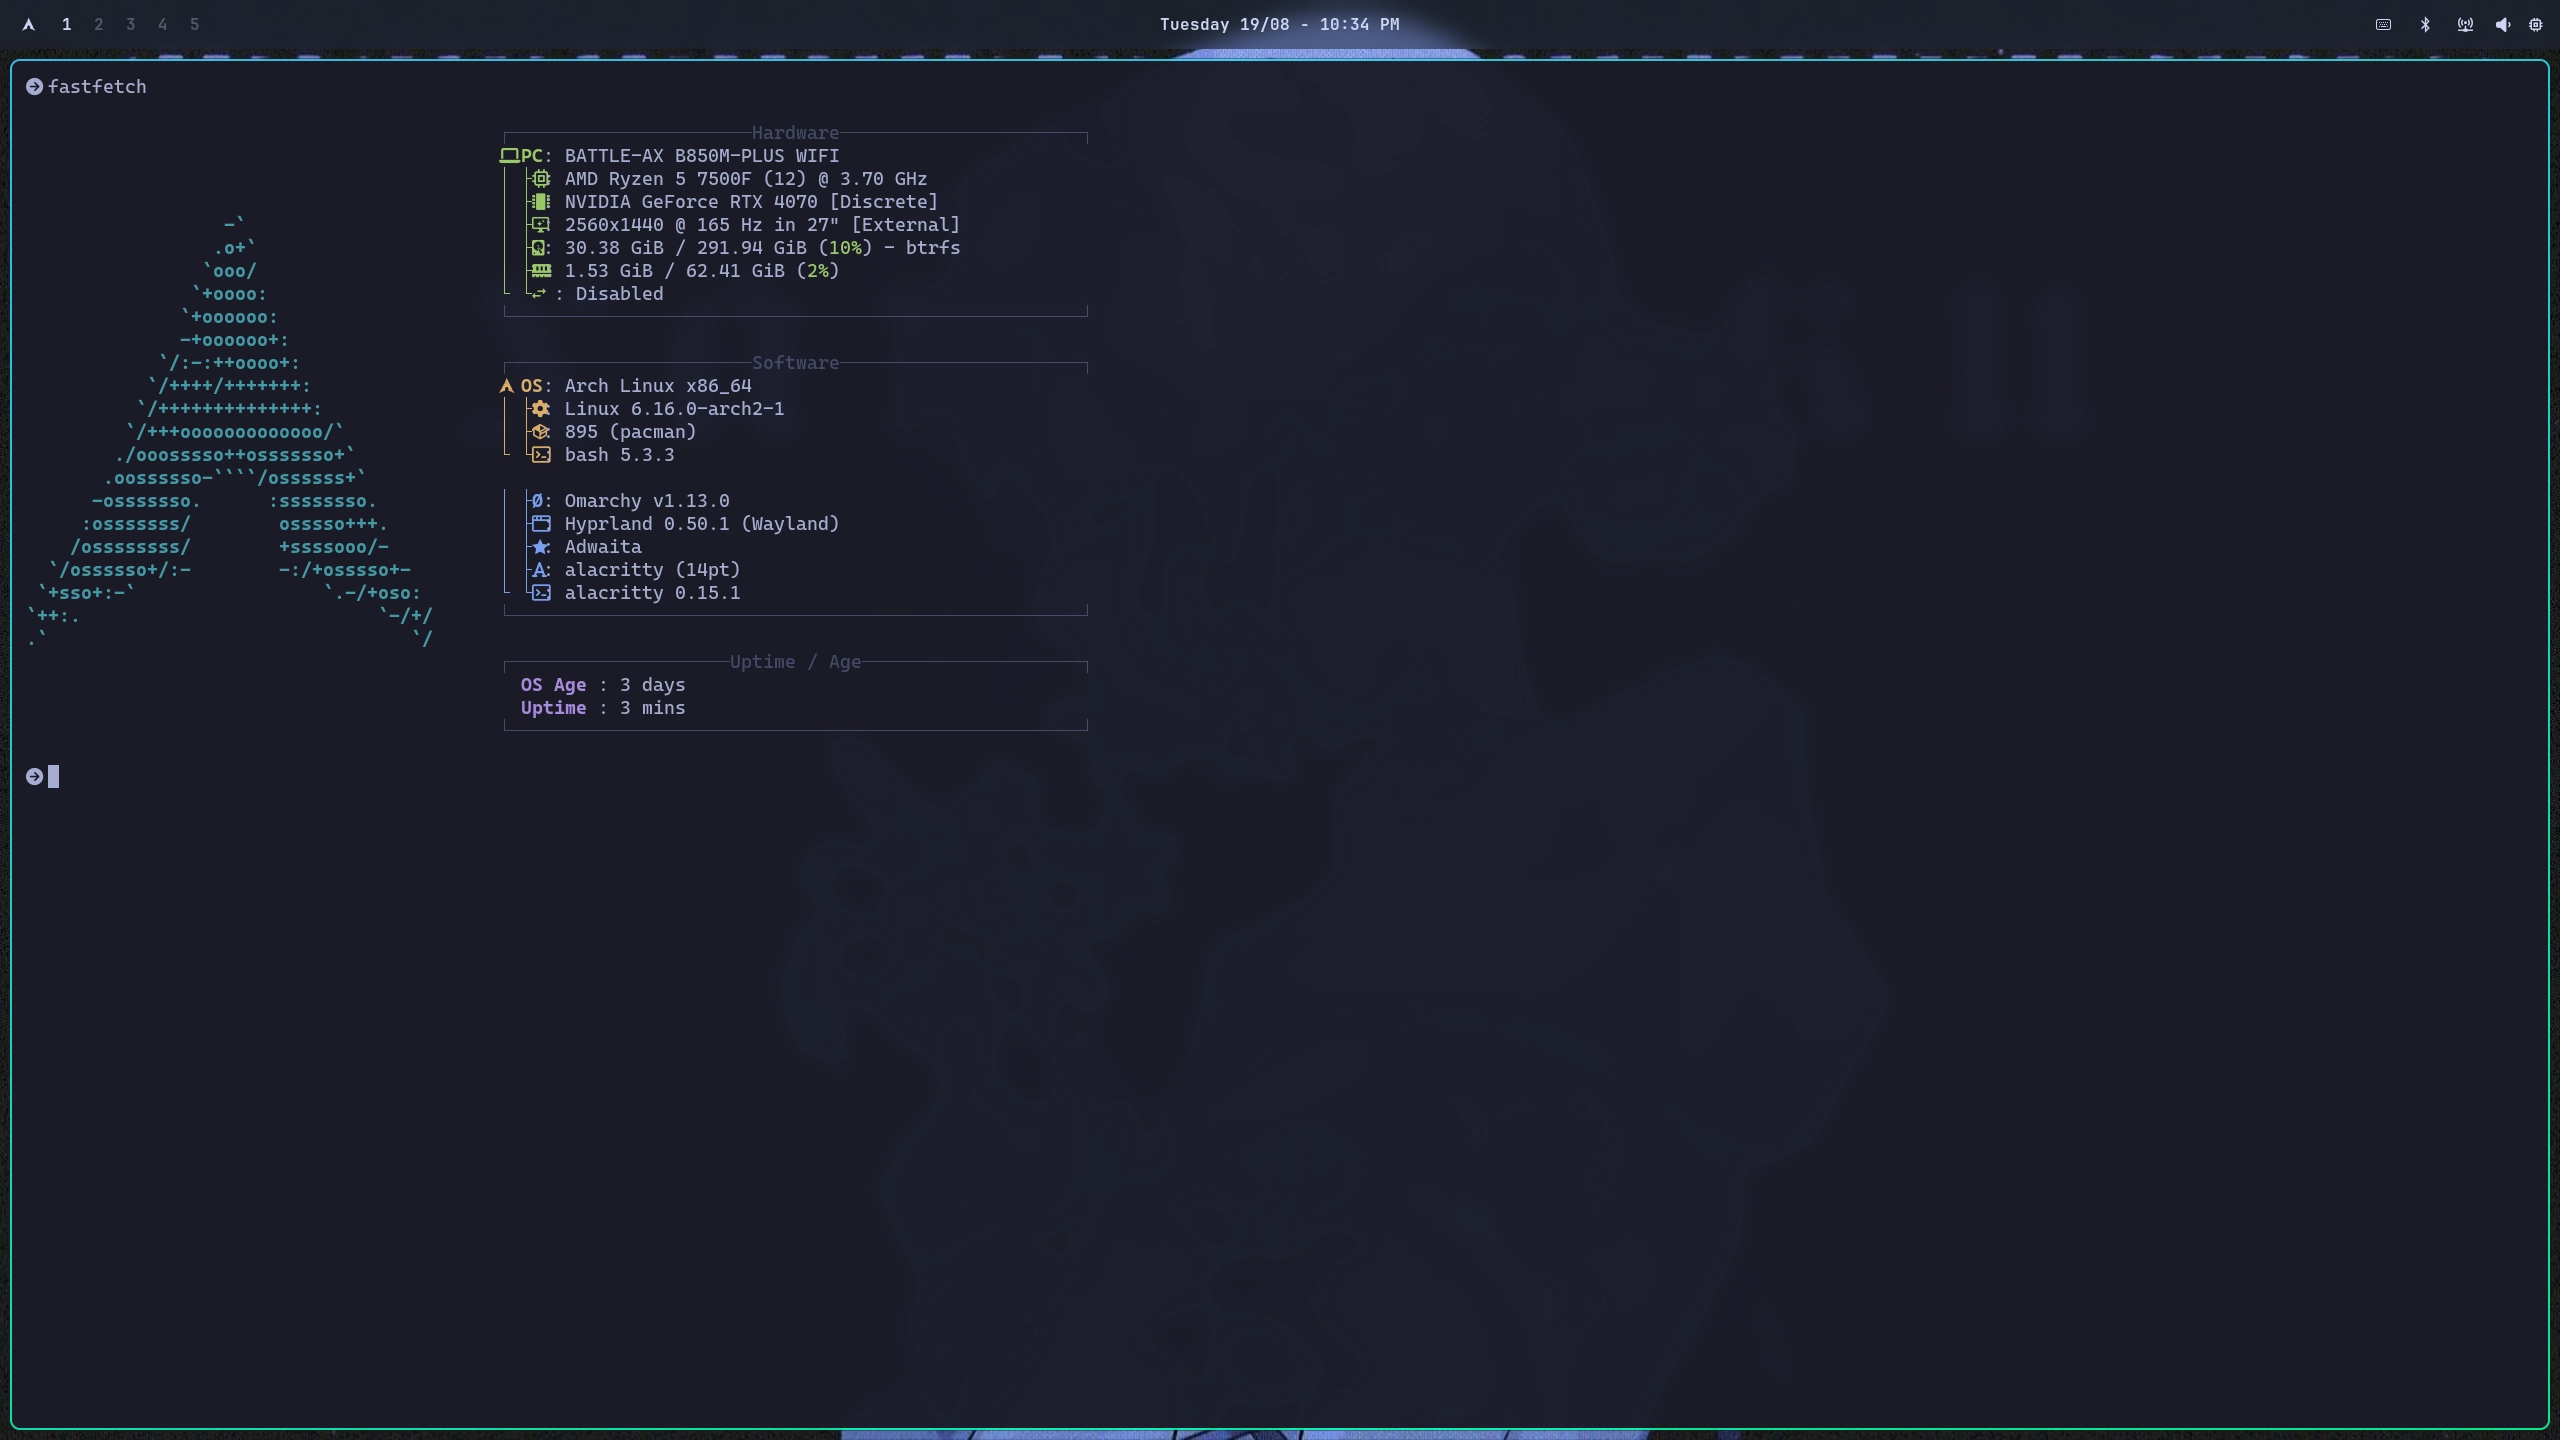Click the terminal cursor at the prompt
Screen dimensions: 2560x1440
click(53, 776)
